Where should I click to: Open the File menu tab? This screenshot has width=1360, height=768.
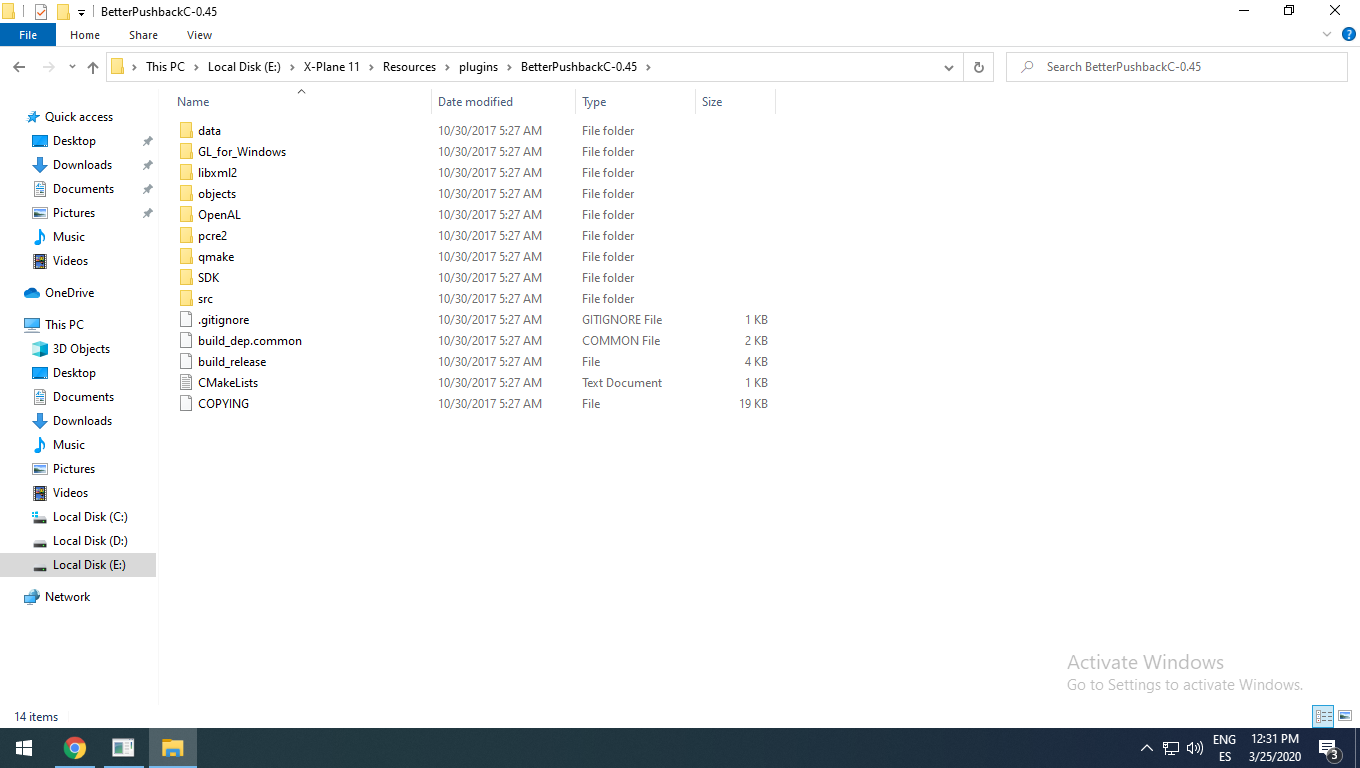click(x=28, y=35)
